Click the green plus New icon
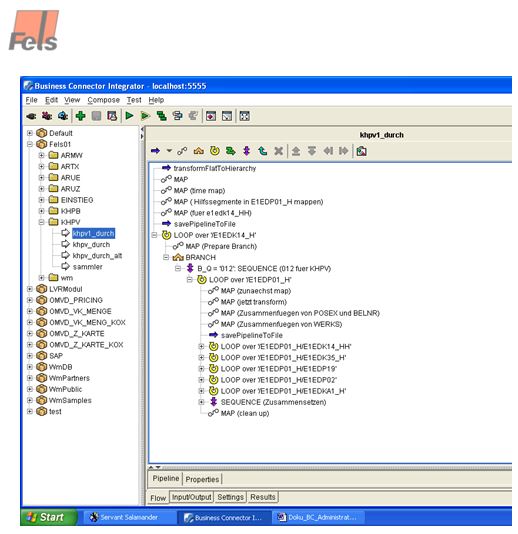Viewport: 518px width, 534px height. pyautogui.click(x=80, y=116)
